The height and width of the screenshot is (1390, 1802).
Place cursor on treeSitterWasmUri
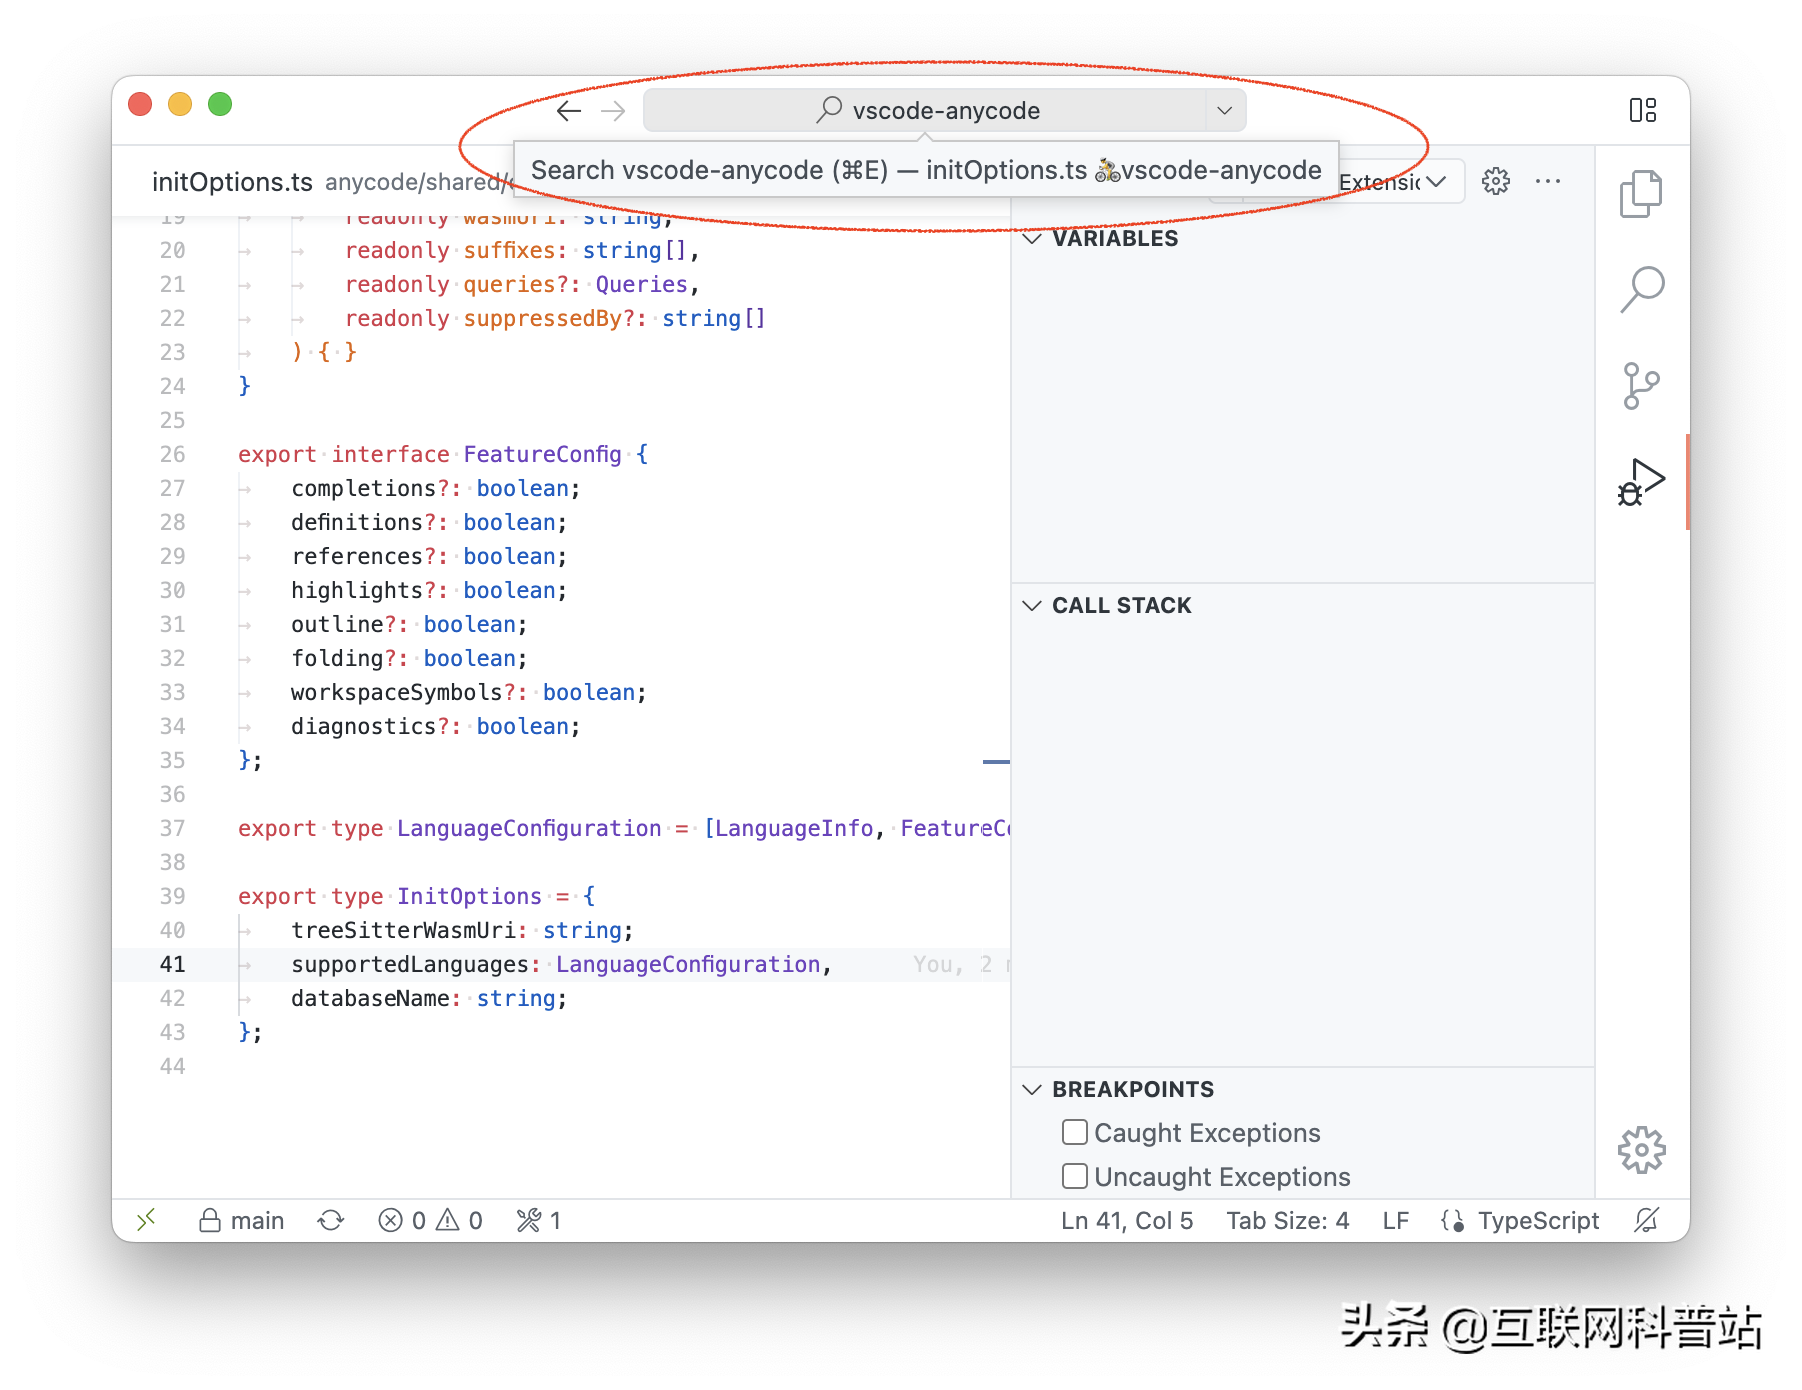coord(403,930)
